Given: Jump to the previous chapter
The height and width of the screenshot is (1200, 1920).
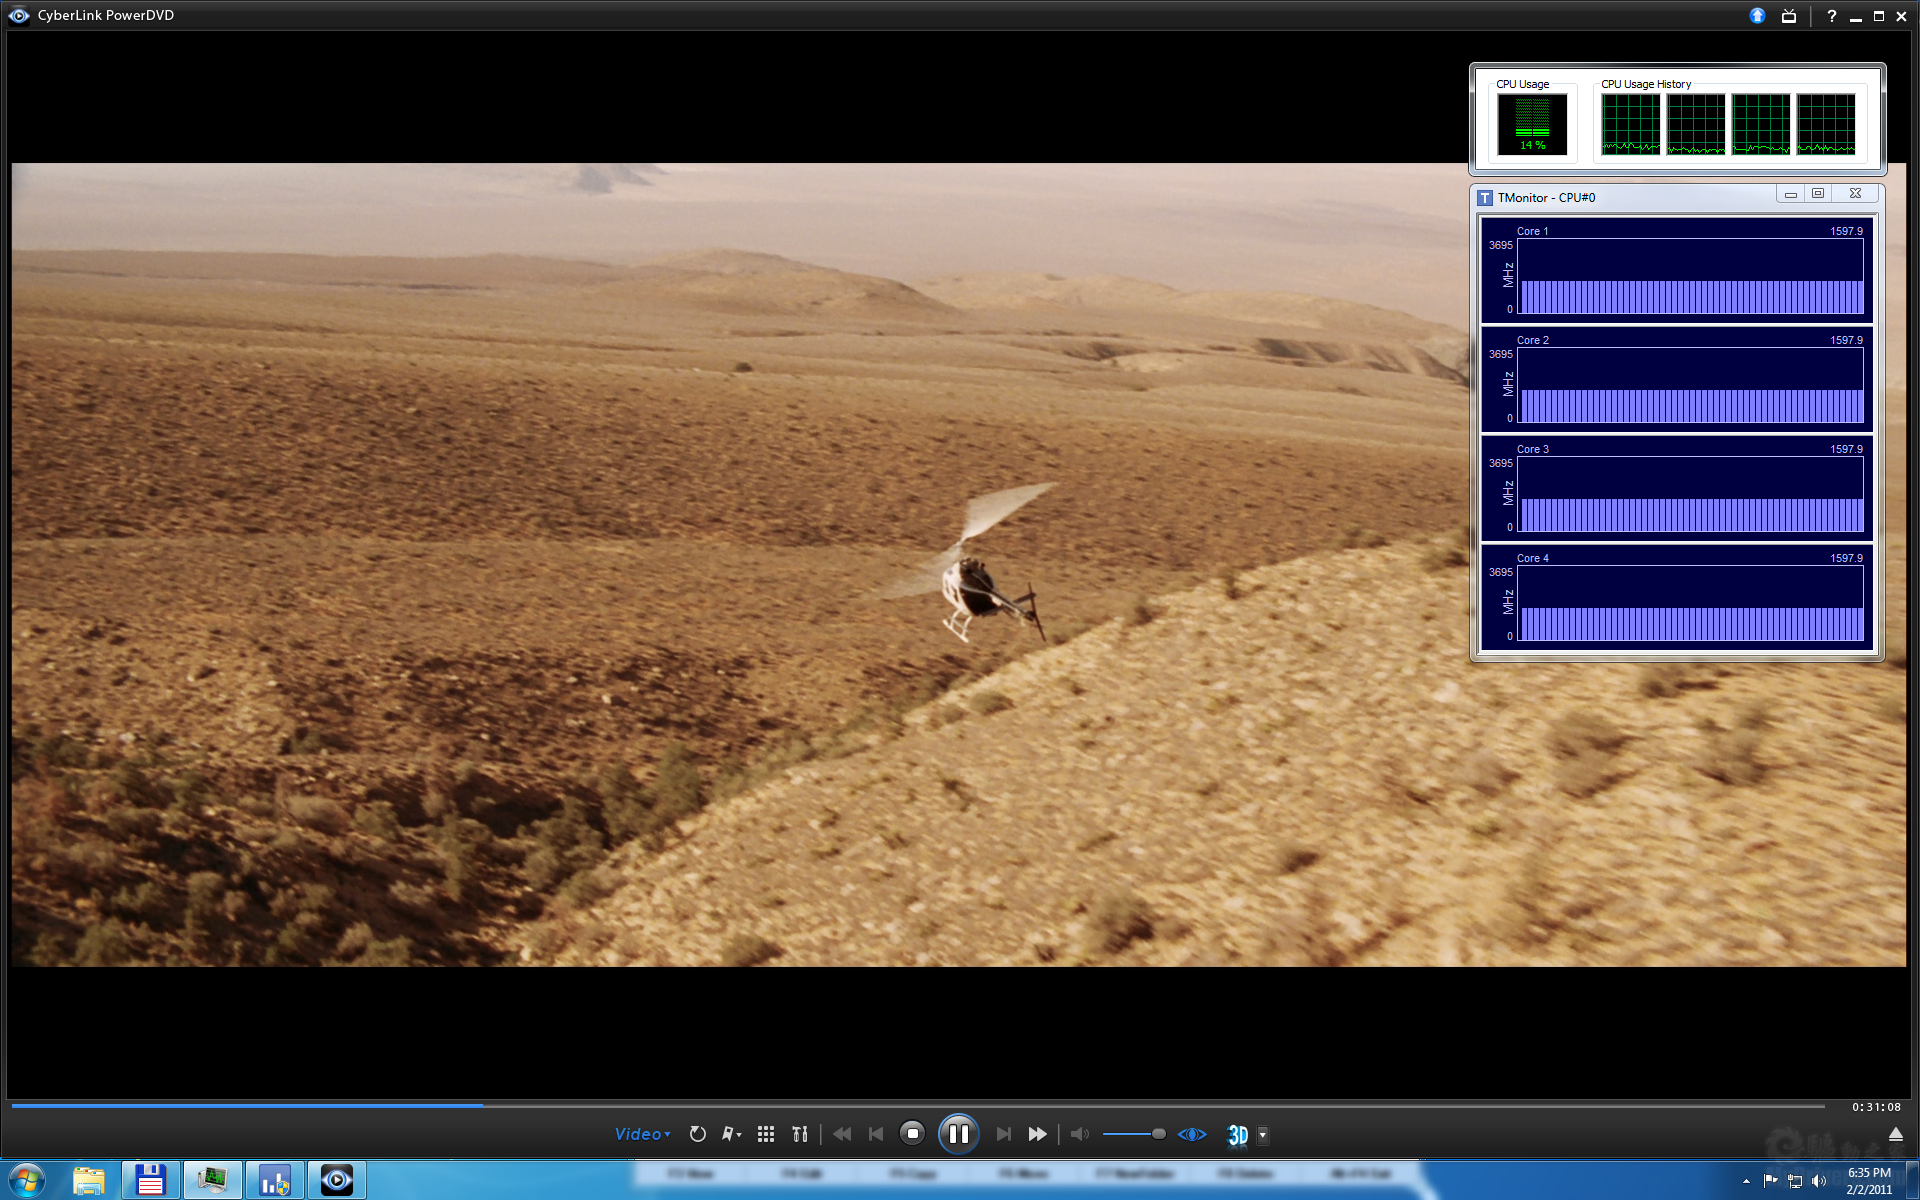Looking at the screenshot, I should coord(876,1134).
